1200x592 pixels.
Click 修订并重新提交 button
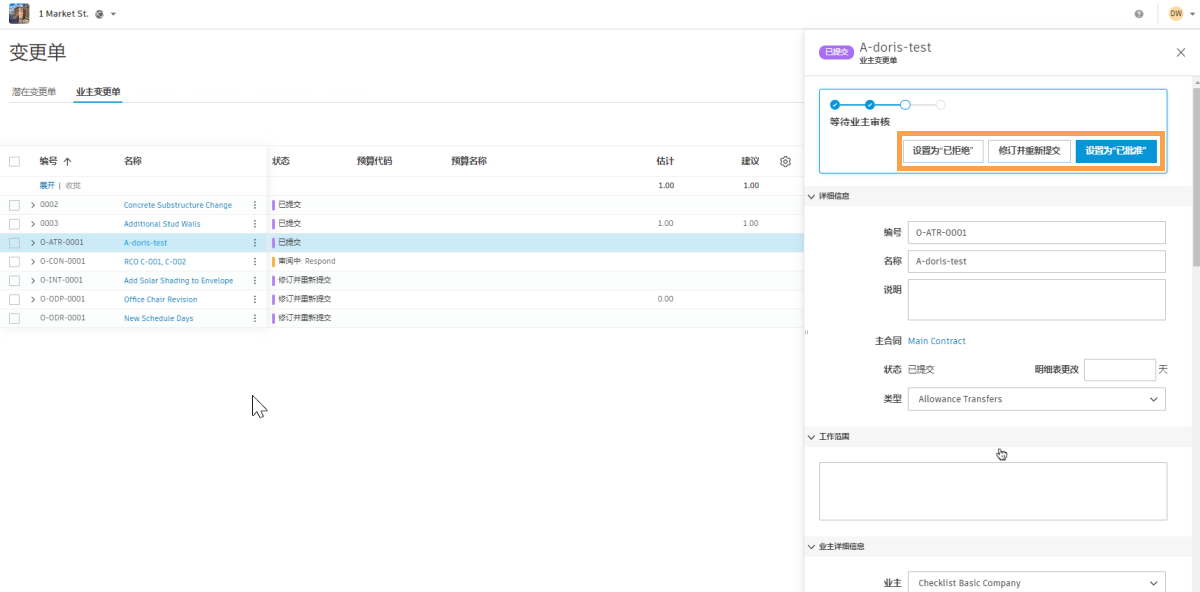pos(1030,151)
